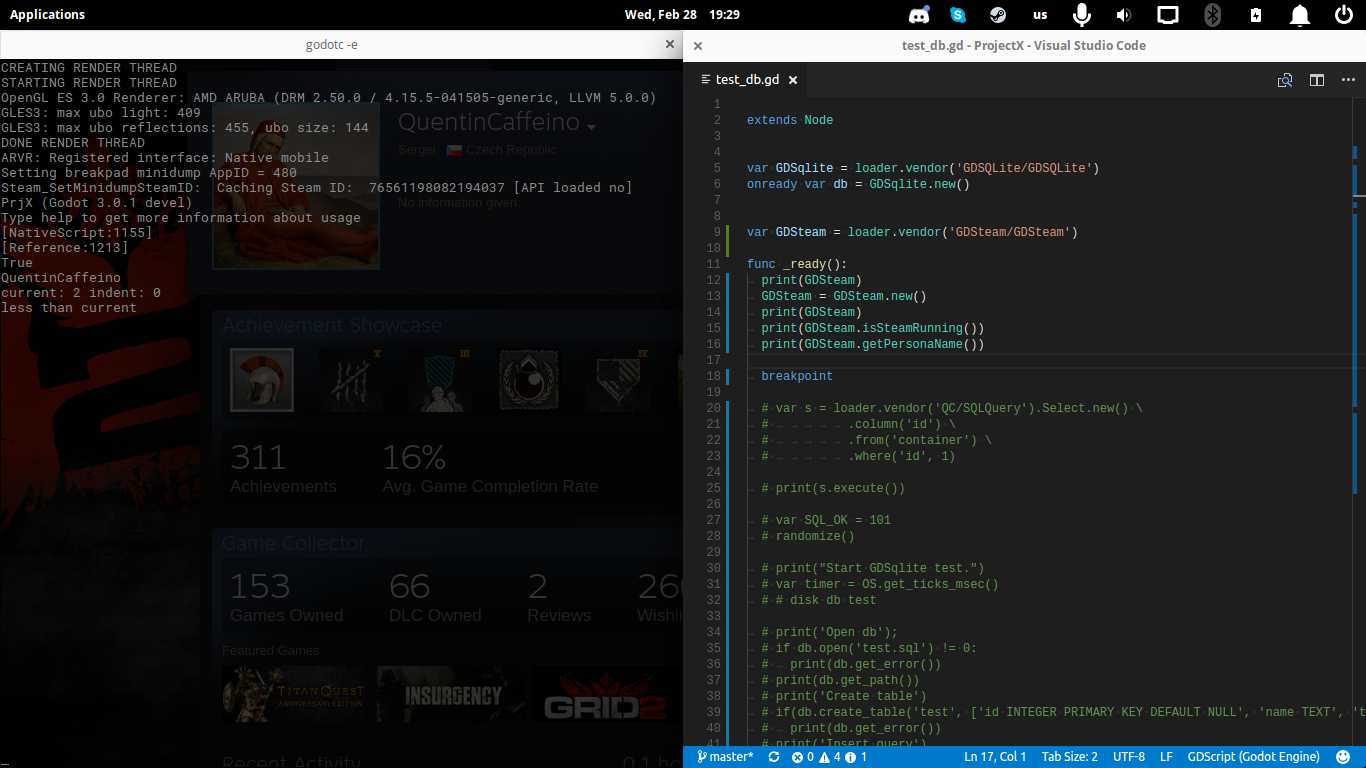Click the '# randomize()' comment line

tap(808, 536)
